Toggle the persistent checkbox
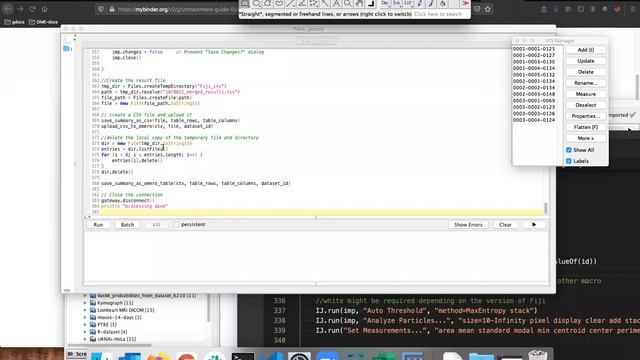640x360 pixels. pos(176,224)
